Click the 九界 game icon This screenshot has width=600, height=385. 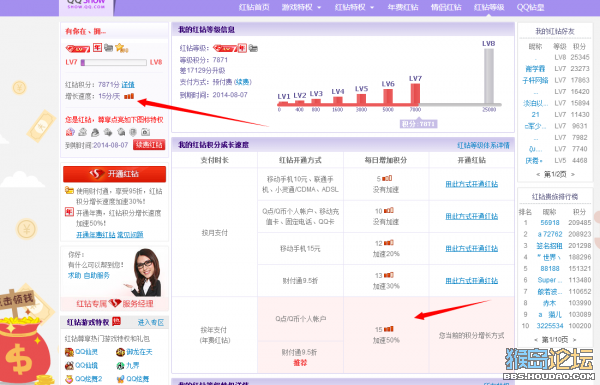120,365
